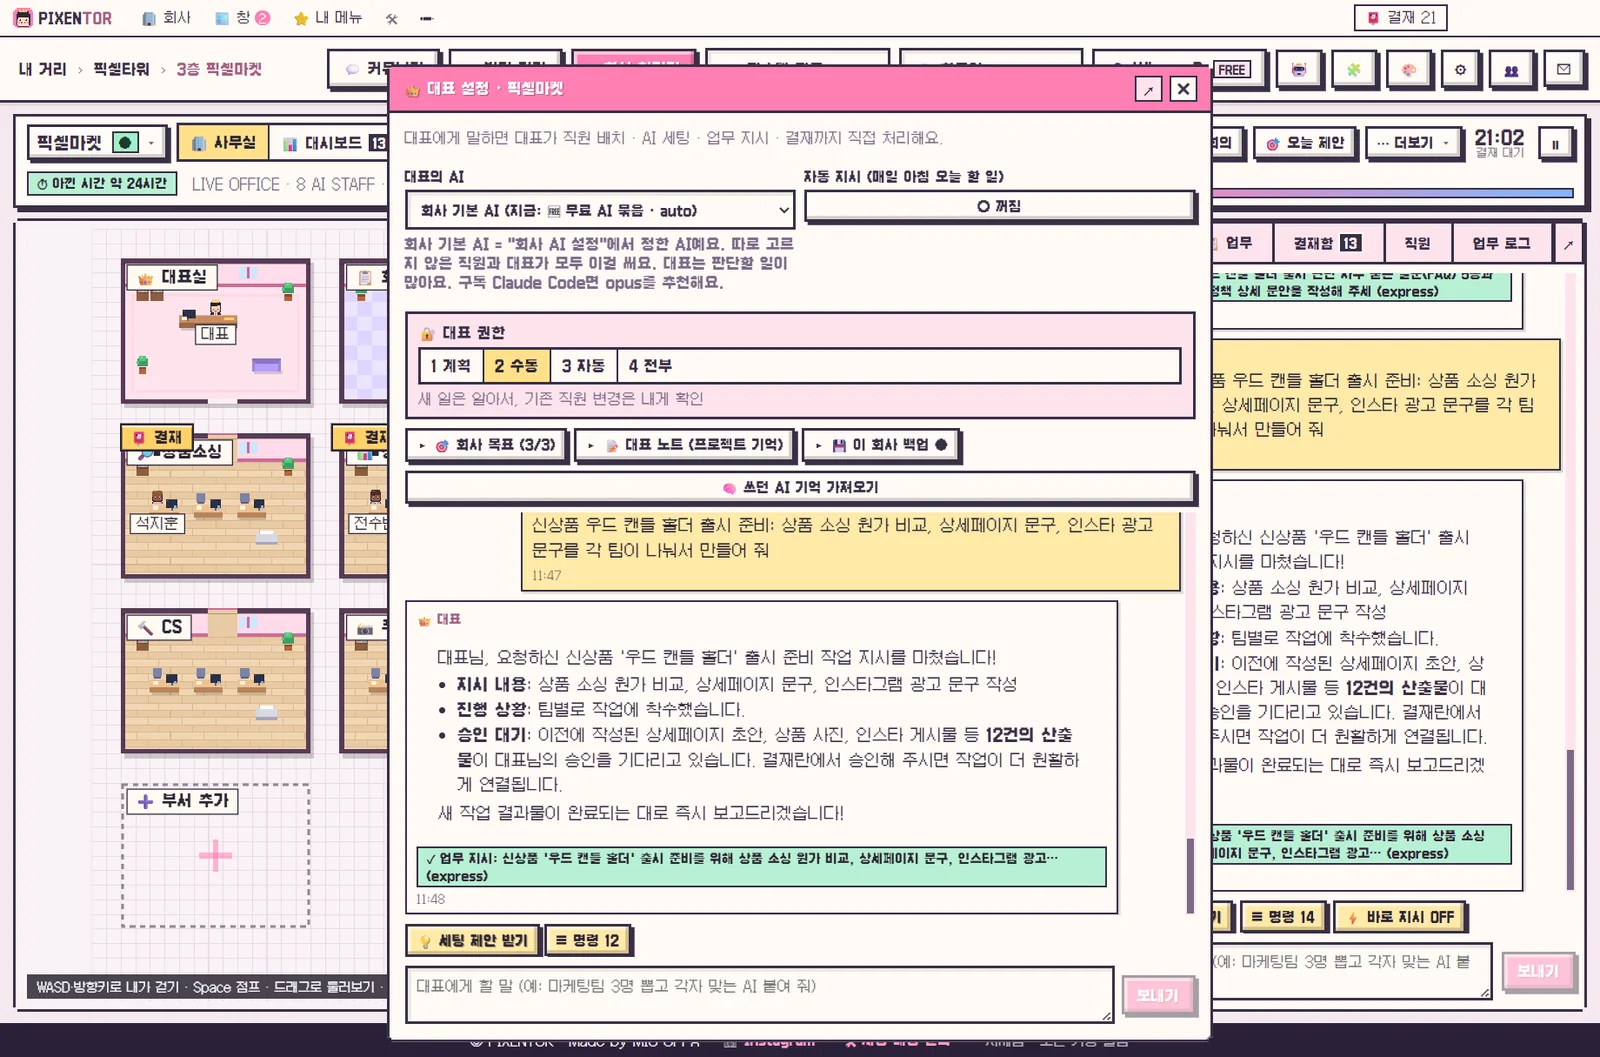Expand 대표 노트 (프로젝트 기억) section
This screenshot has width=1600, height=1057.
point(685,445)
